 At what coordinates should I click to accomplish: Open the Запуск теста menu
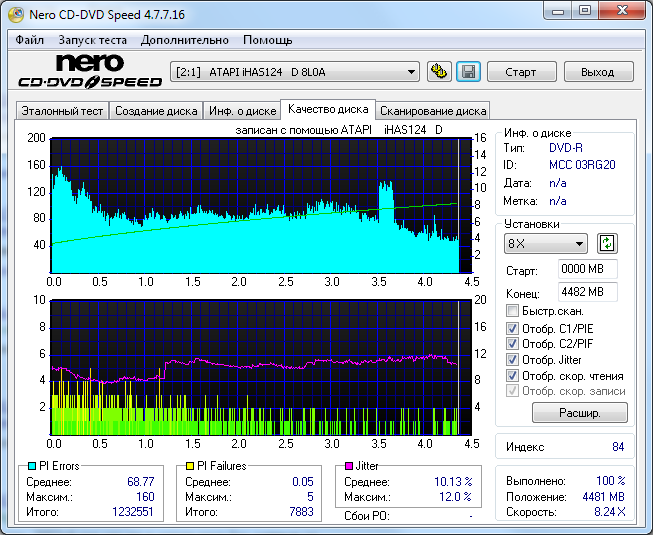point(92,40)
